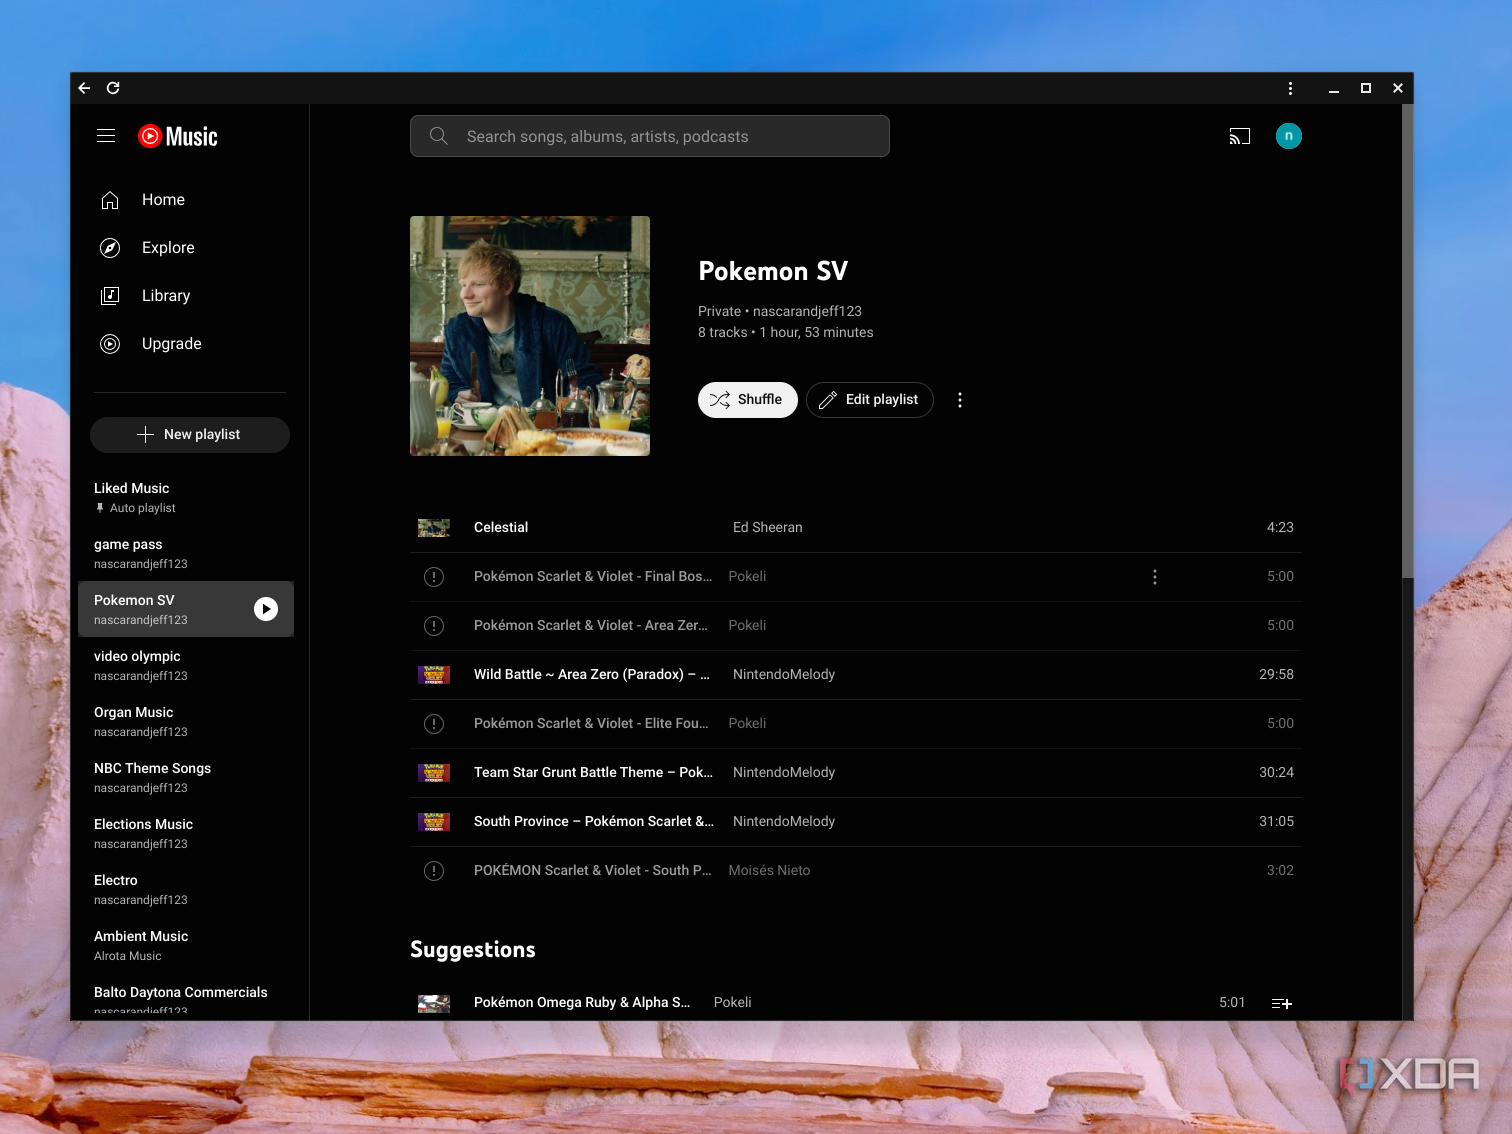Screen dimensions: 1512x1134
Task: Maximize the YouTube Music window
Action: [x=1366, y=88]
